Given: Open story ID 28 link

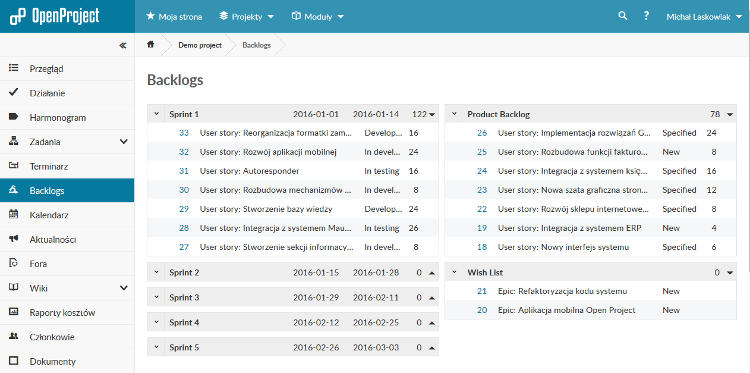Looking at the screenshot, I should [x=184, y=228].
